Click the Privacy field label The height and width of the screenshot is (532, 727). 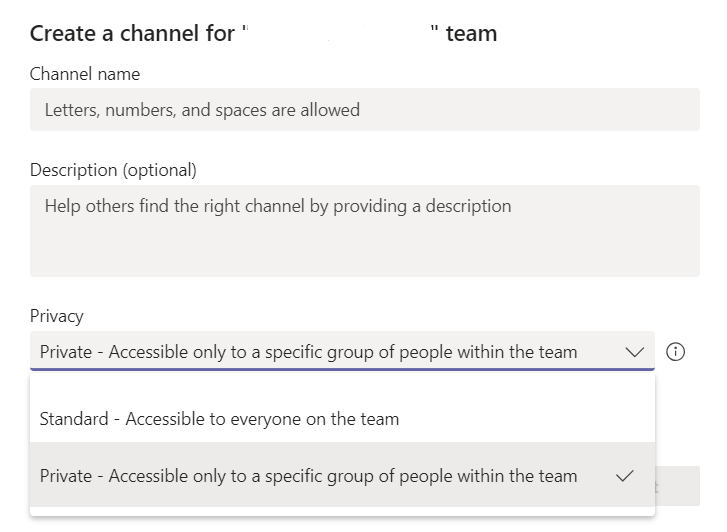coord(57,316)
